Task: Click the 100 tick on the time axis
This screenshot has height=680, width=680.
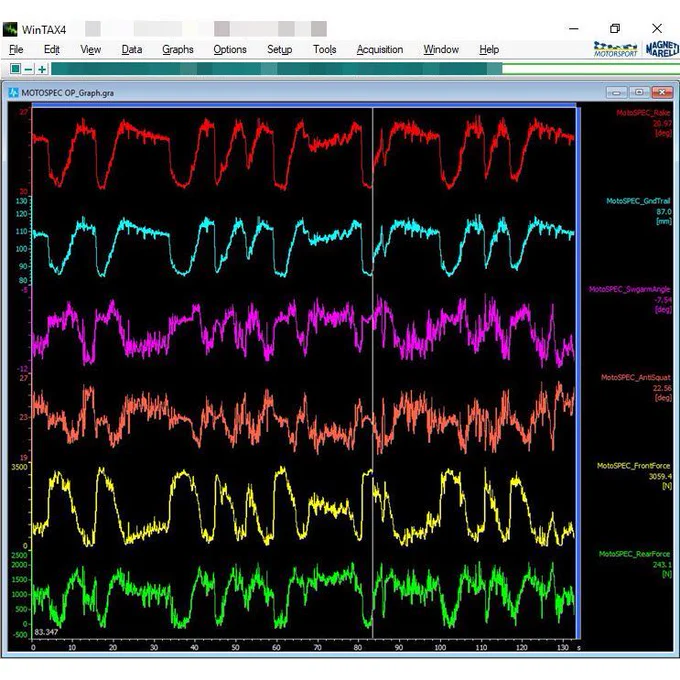Action: [x=440, y=647]
